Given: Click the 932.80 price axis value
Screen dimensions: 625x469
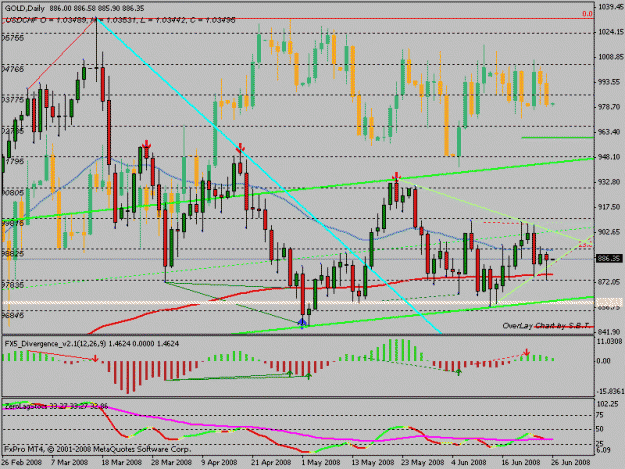Looking at the screenshot, I should tap(609, 182).
